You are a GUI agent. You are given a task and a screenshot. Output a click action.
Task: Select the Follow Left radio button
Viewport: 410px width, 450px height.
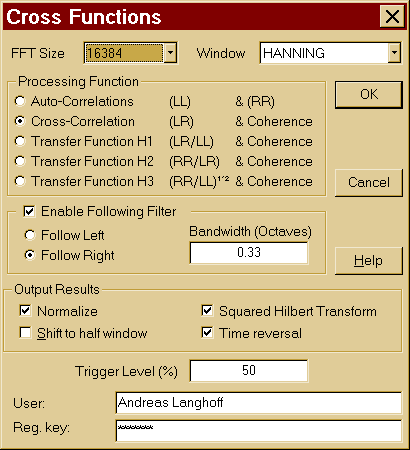coord(30,235)
